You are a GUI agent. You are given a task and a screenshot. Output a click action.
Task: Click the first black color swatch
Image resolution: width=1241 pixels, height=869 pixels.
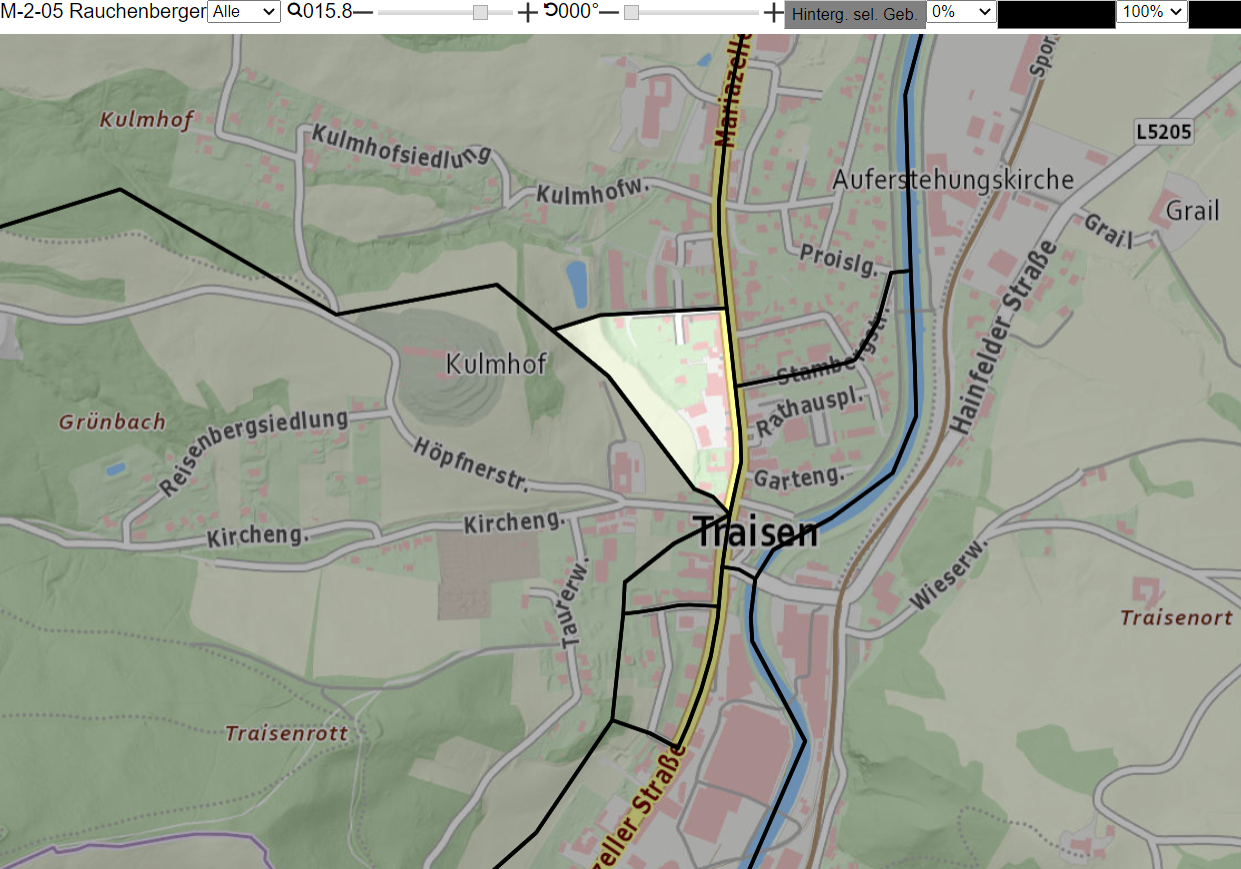pos(1056,14)
